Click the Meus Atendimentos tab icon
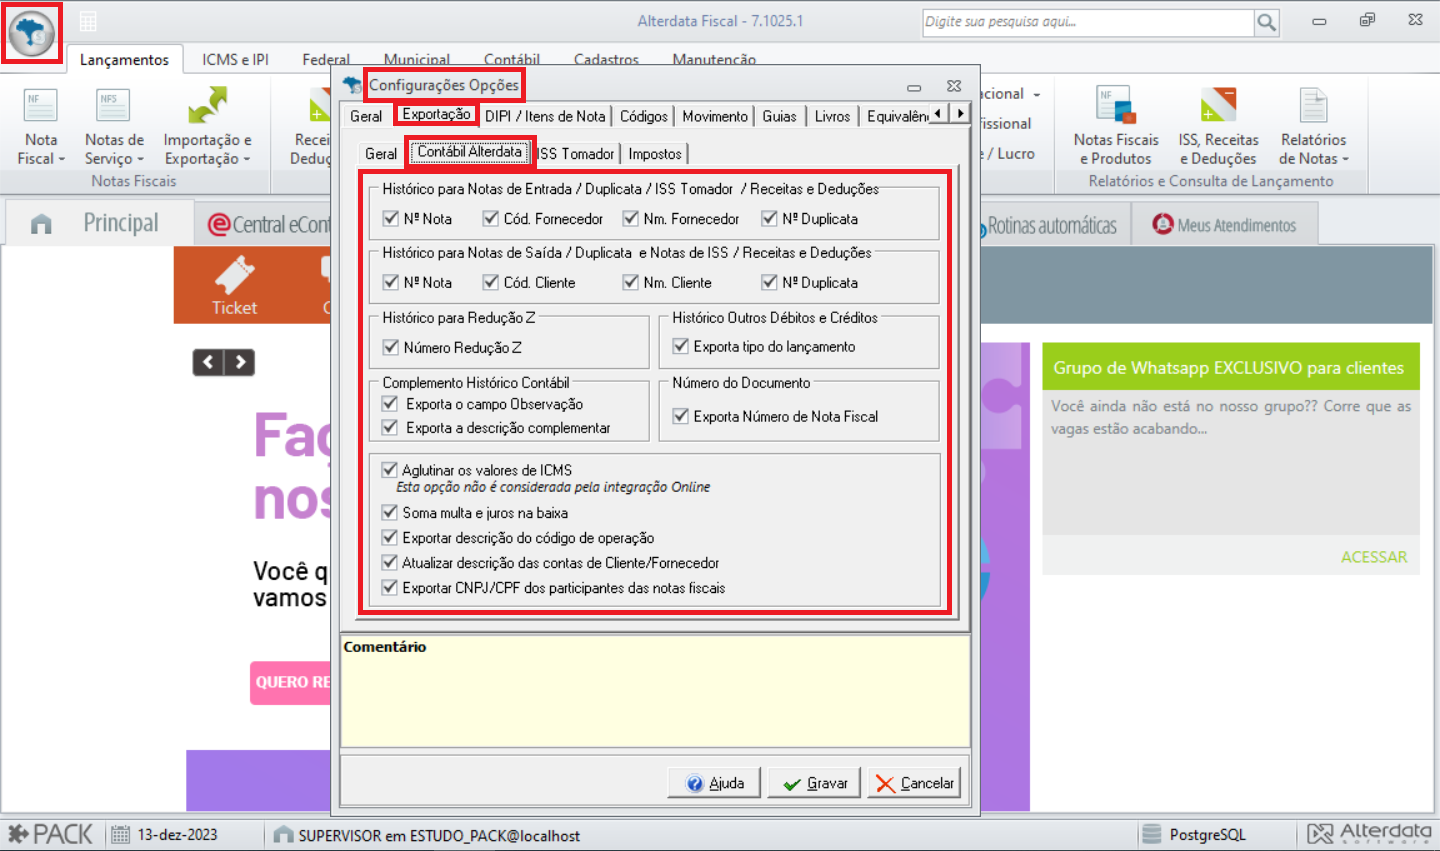 click(1162, 224)
